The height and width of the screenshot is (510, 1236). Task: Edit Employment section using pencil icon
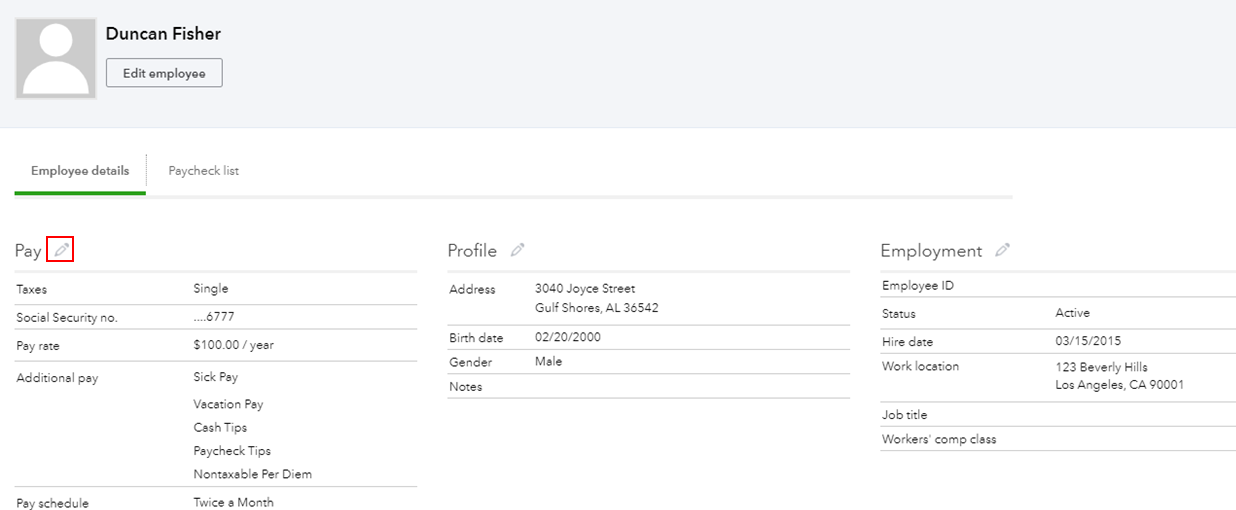(x=1002, y=250)
